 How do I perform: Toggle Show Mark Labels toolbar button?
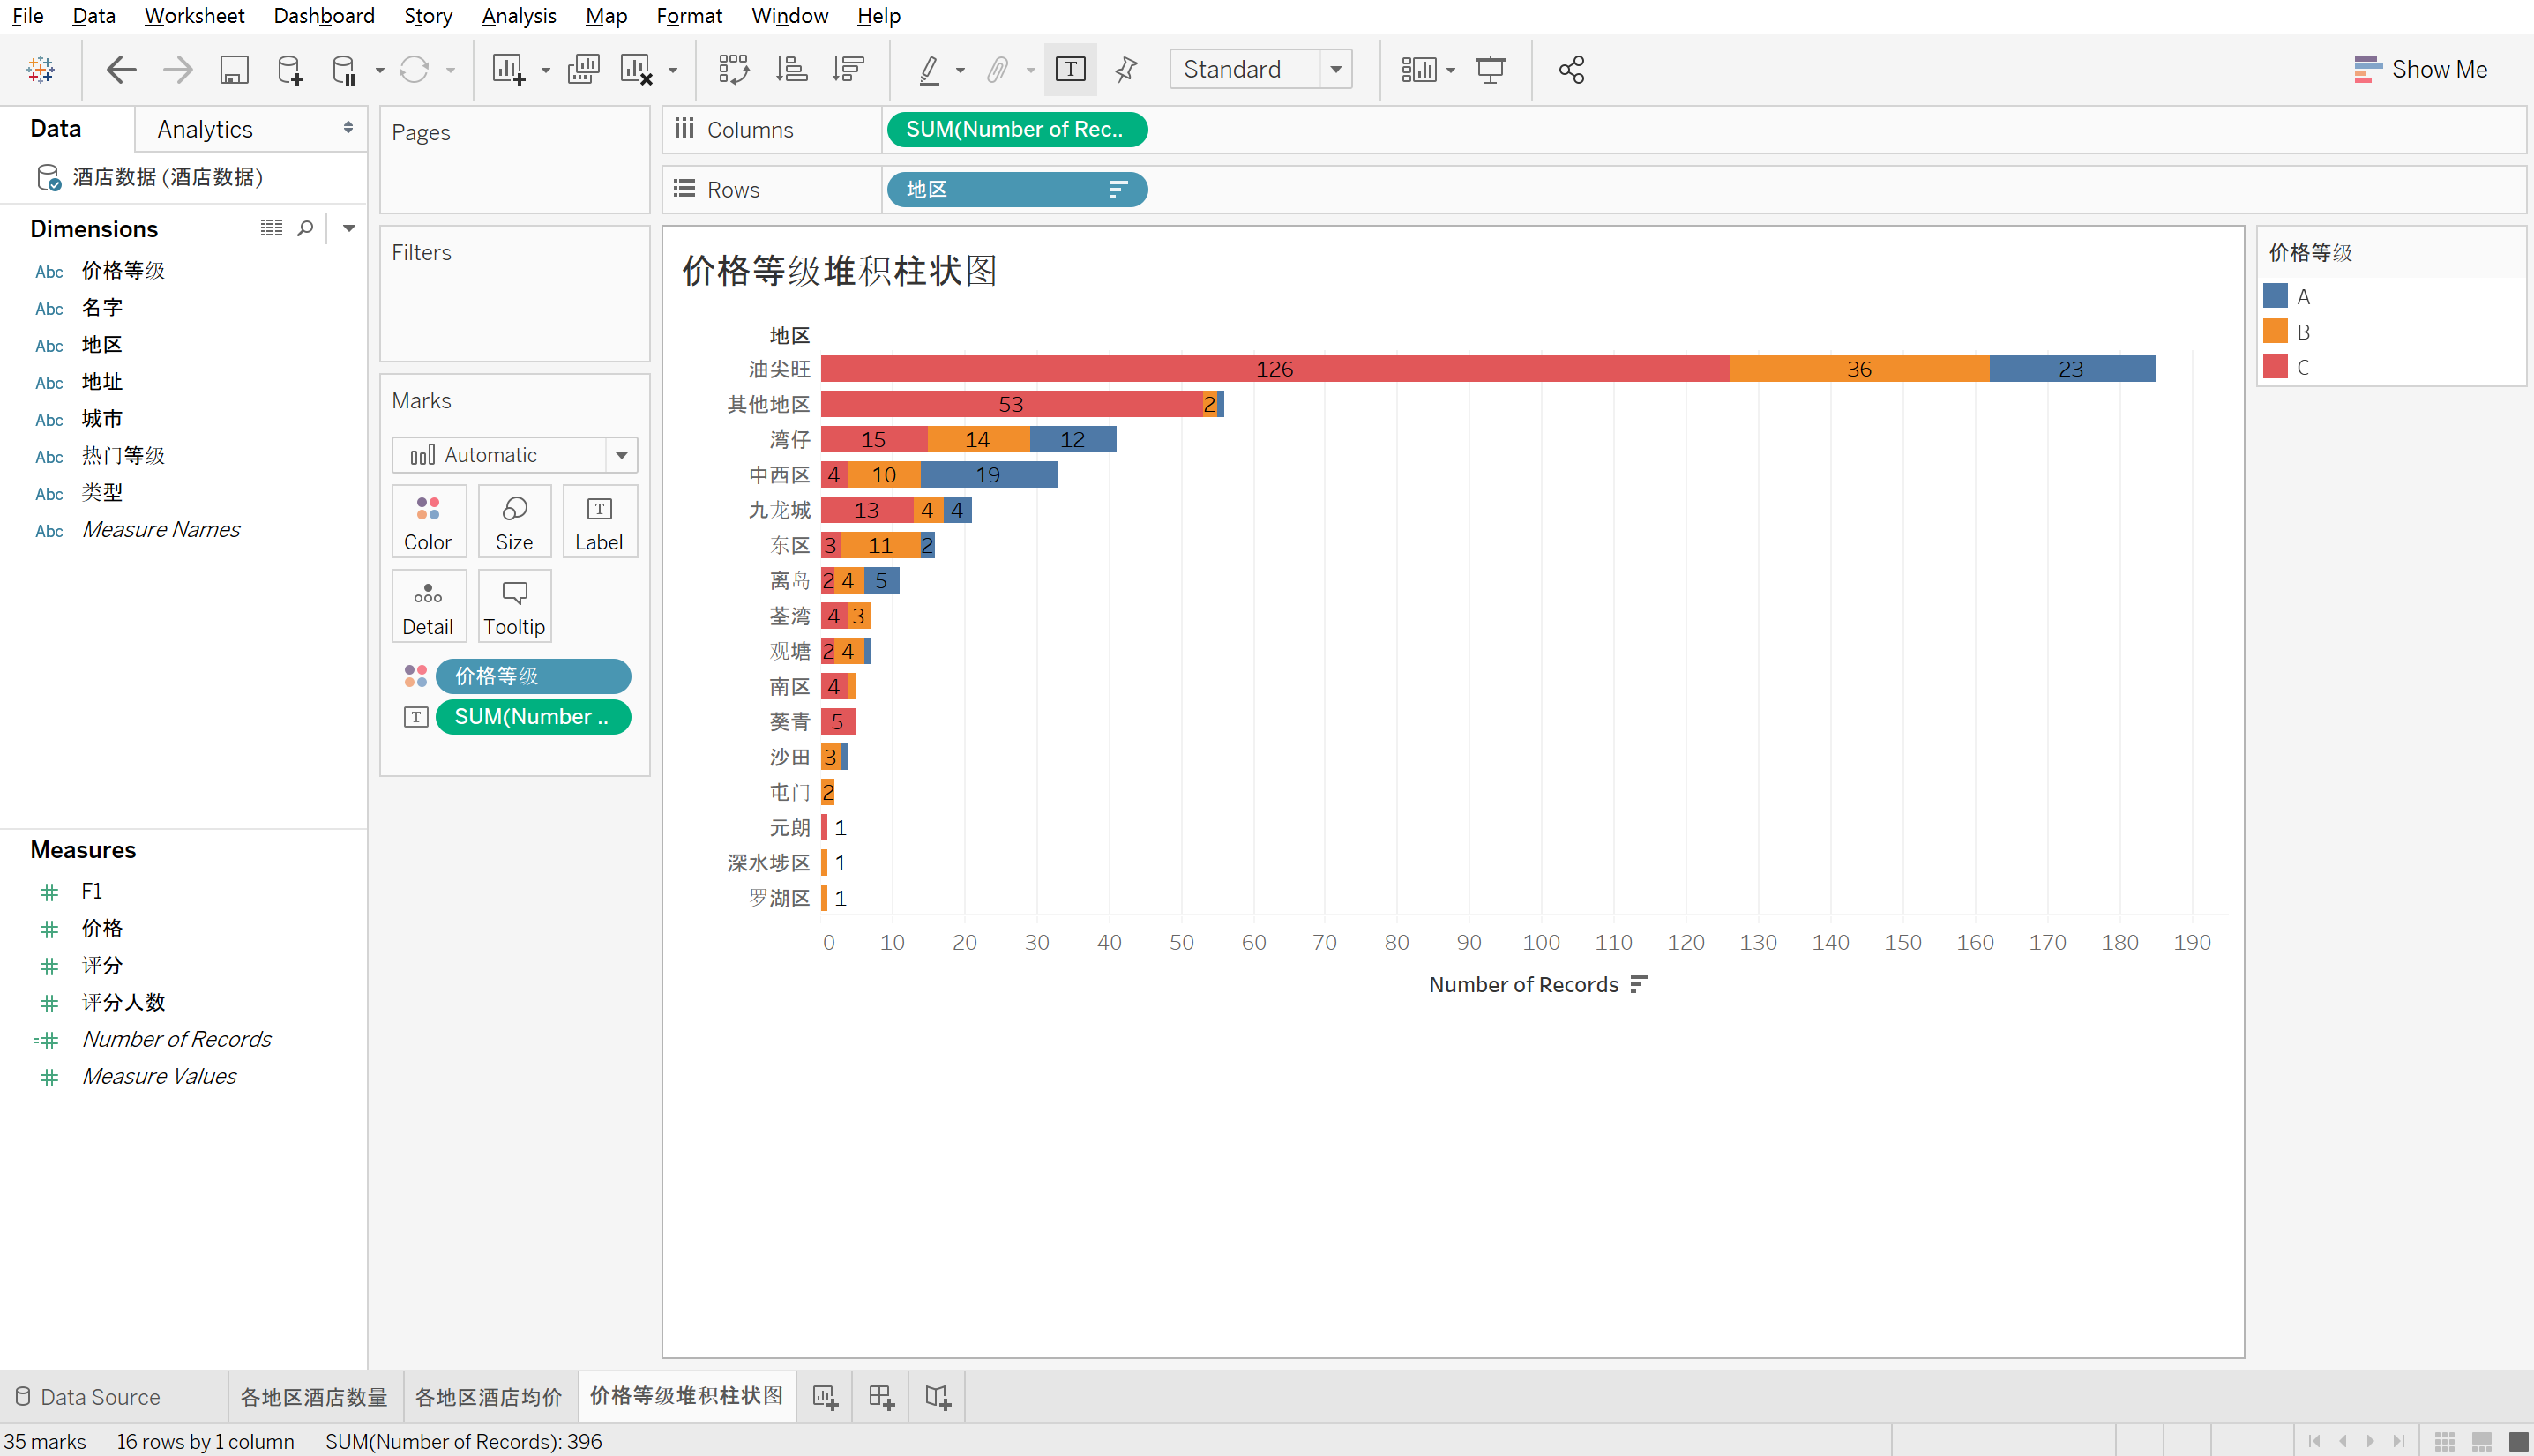[1070, 69]
